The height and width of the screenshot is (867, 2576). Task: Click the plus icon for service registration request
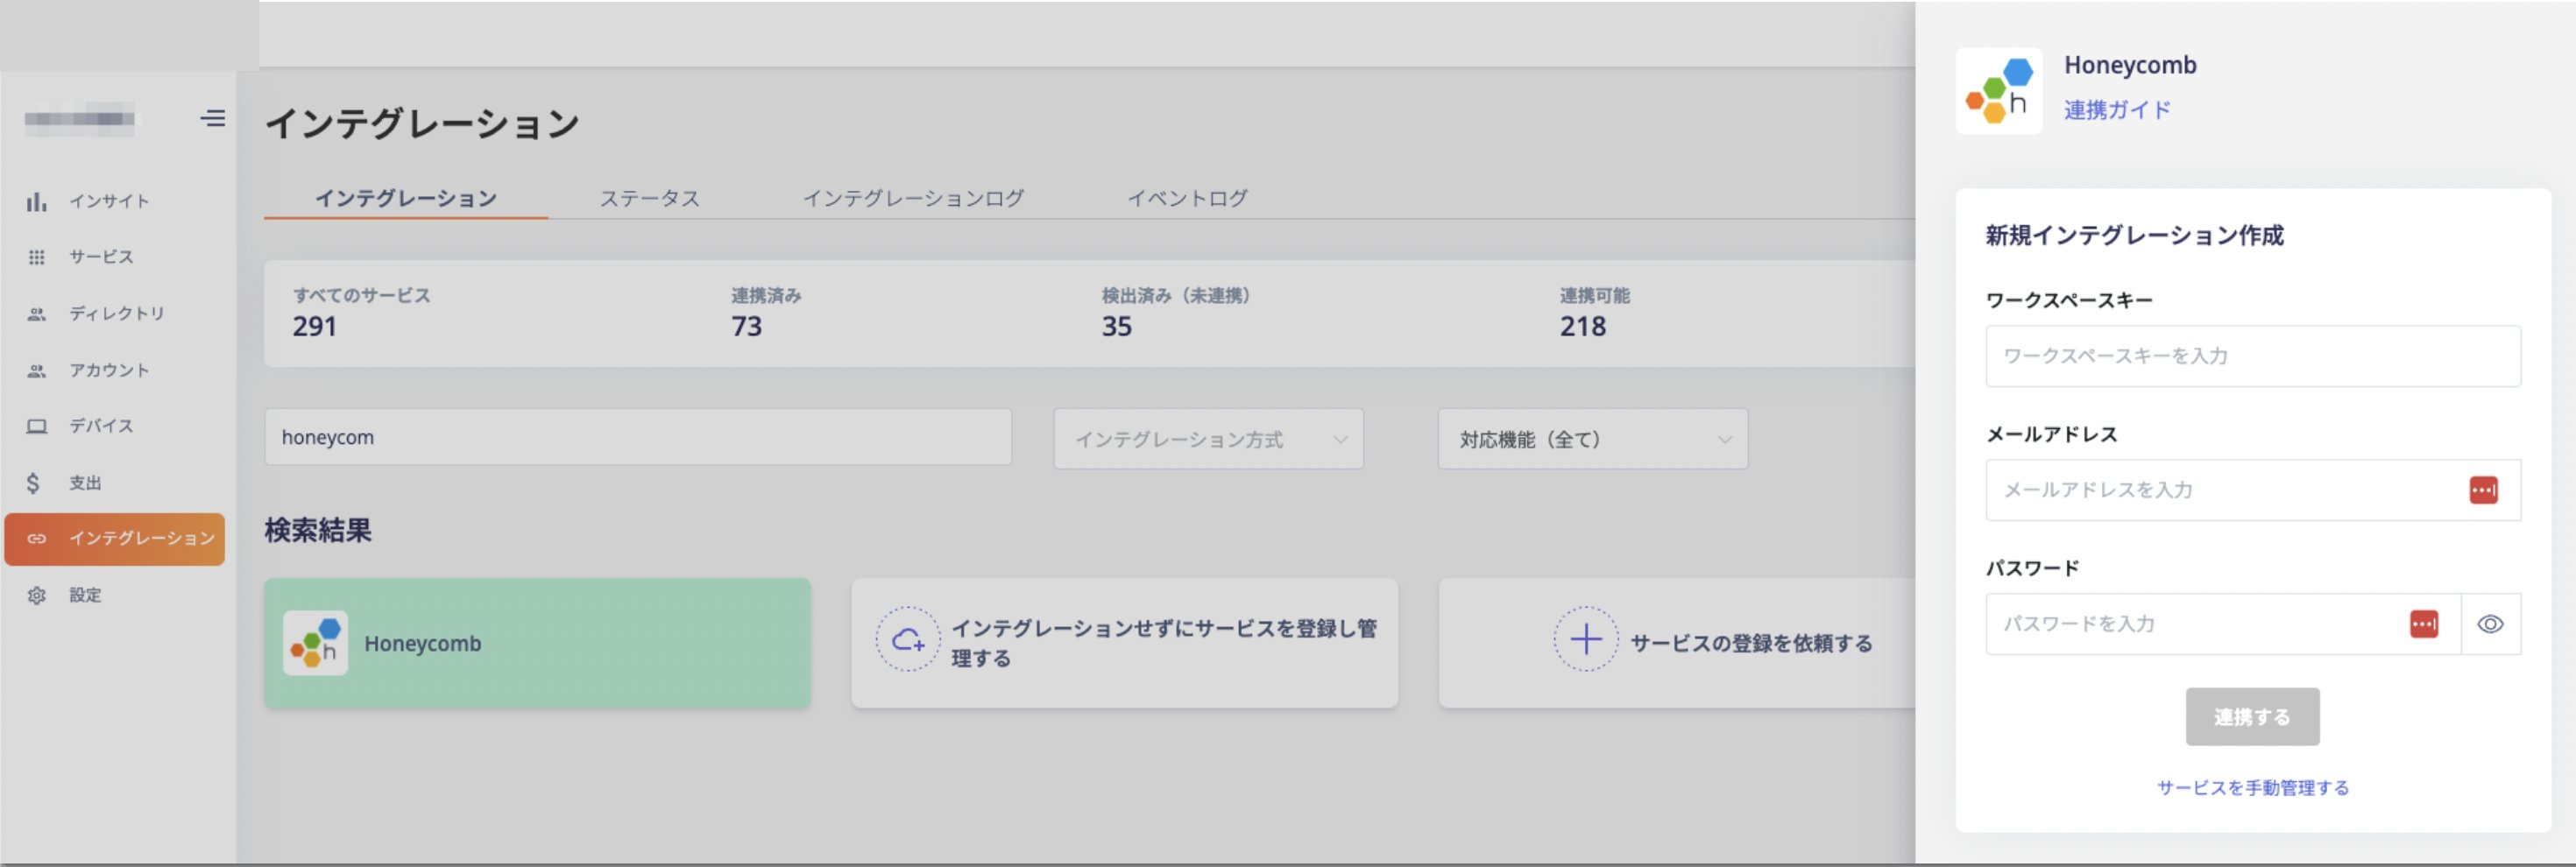point(1586,640)
